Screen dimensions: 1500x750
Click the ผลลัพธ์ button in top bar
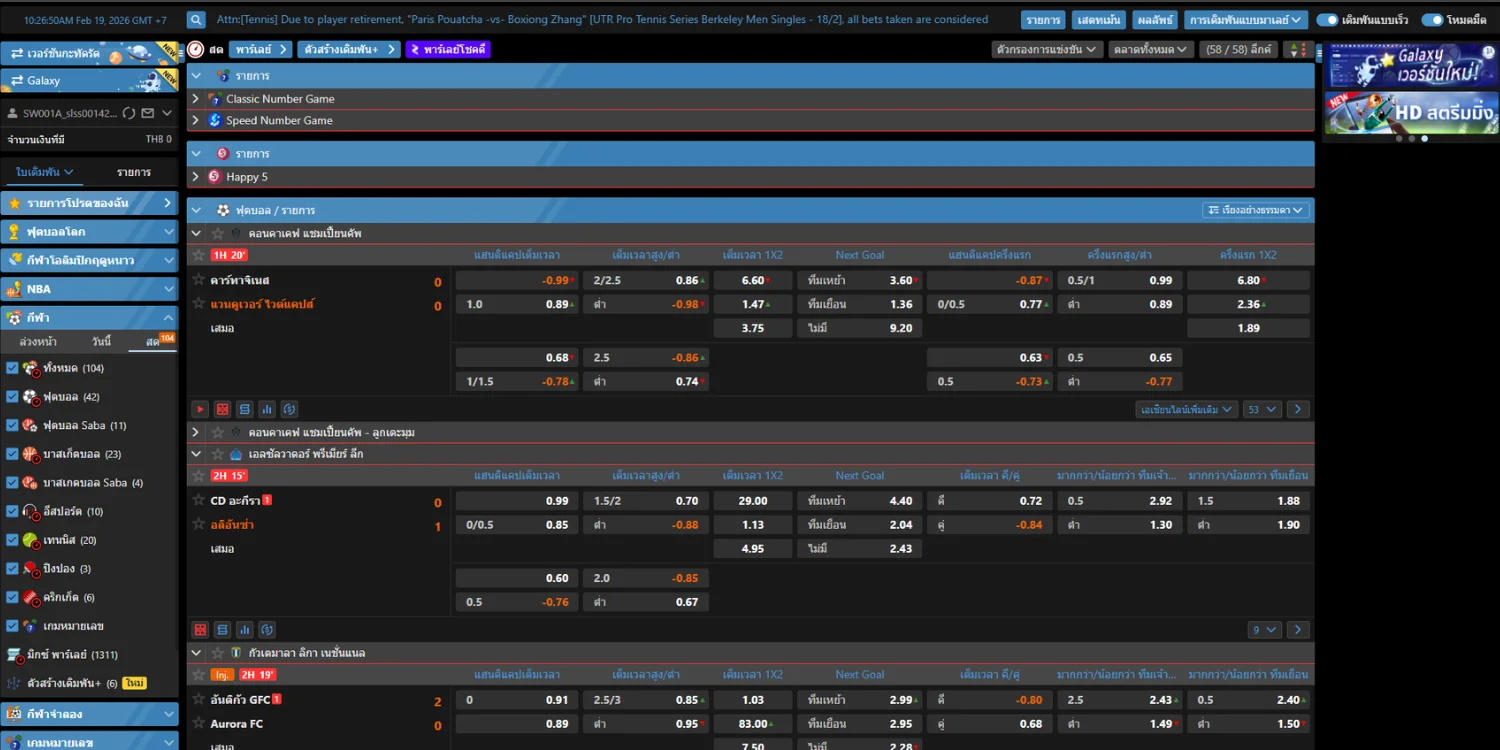click(x=1153, y=20)
